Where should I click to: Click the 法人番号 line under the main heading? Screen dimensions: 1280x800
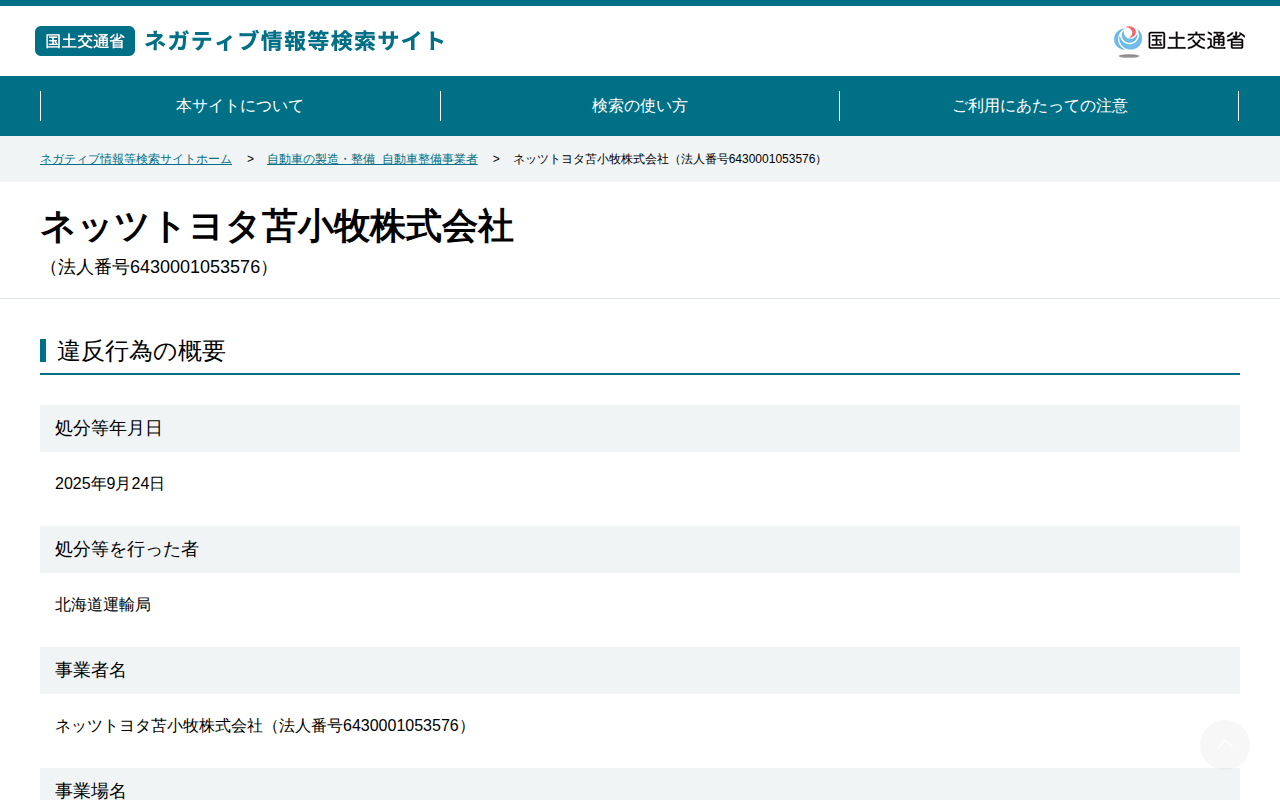[159, 267]
